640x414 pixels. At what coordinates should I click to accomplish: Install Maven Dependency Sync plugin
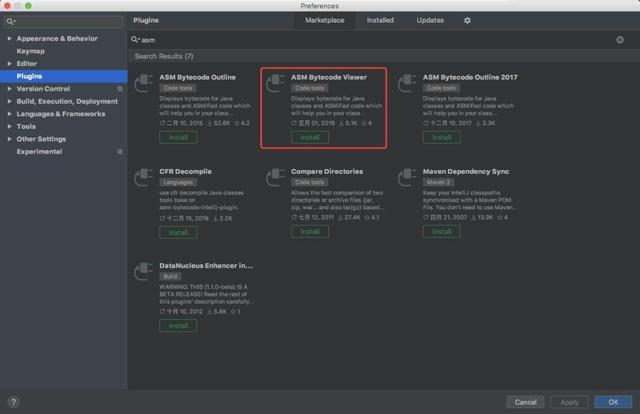tap(442, 231)
